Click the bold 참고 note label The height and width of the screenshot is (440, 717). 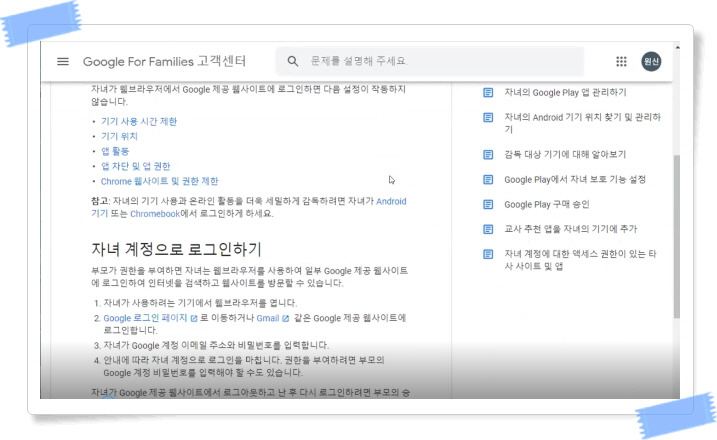click(x=100, y=201)
